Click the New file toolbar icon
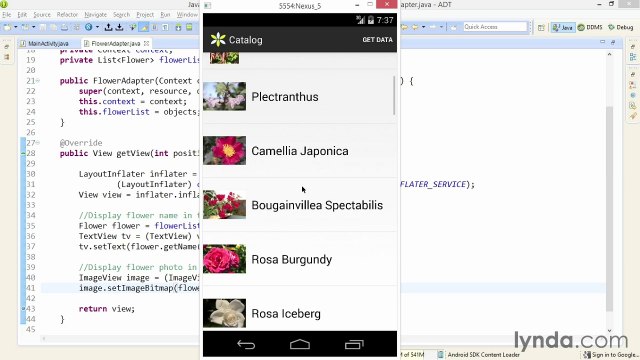This screenshot has height=360, width=640. pyautogui.click(x=7, y=27)
